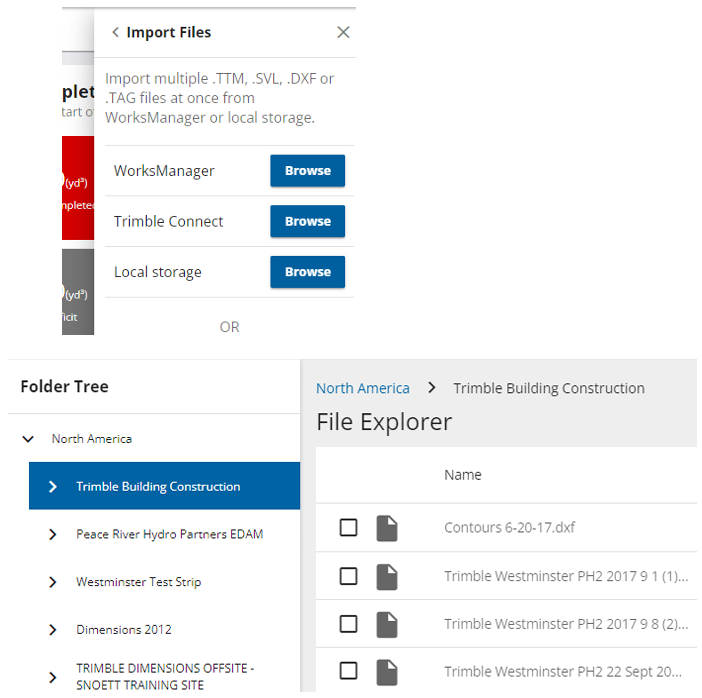Expand Trimble Building Construction folder

pyautogui.click(x=52, y=487)
